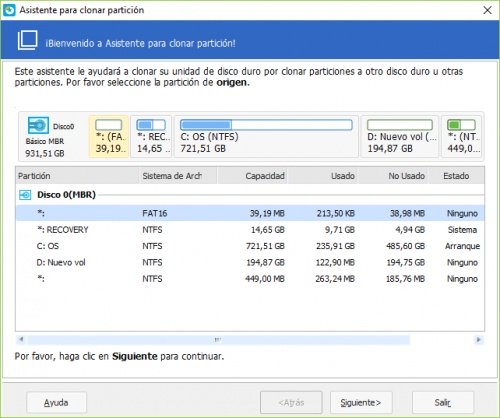This screenshot has width=500, height=418.
Task: Click the C: OS usage bar
Action: pyautogui.click(x=266, y=125)
